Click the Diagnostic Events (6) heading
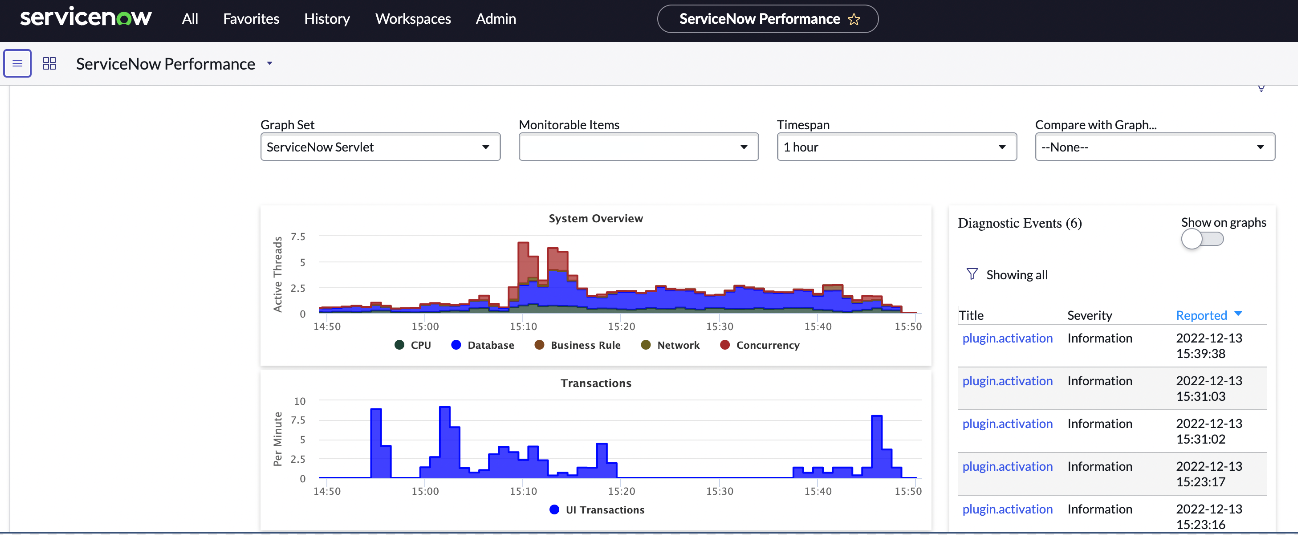 point(1020,223)
